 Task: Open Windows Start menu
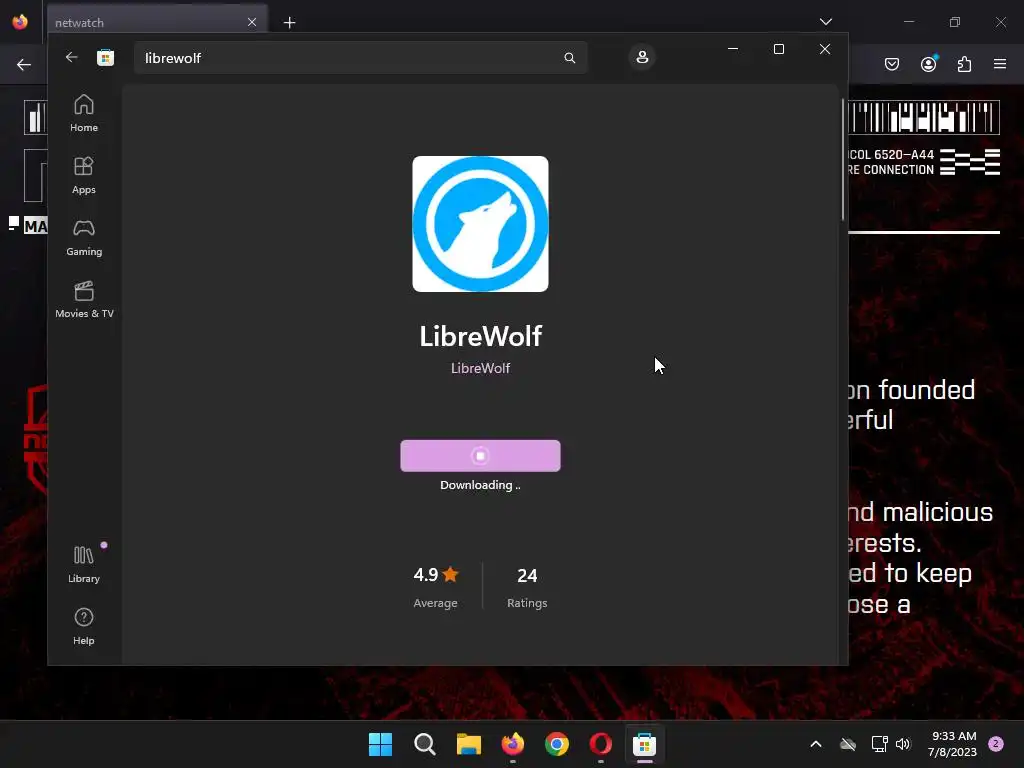click(x=380, y=744)
